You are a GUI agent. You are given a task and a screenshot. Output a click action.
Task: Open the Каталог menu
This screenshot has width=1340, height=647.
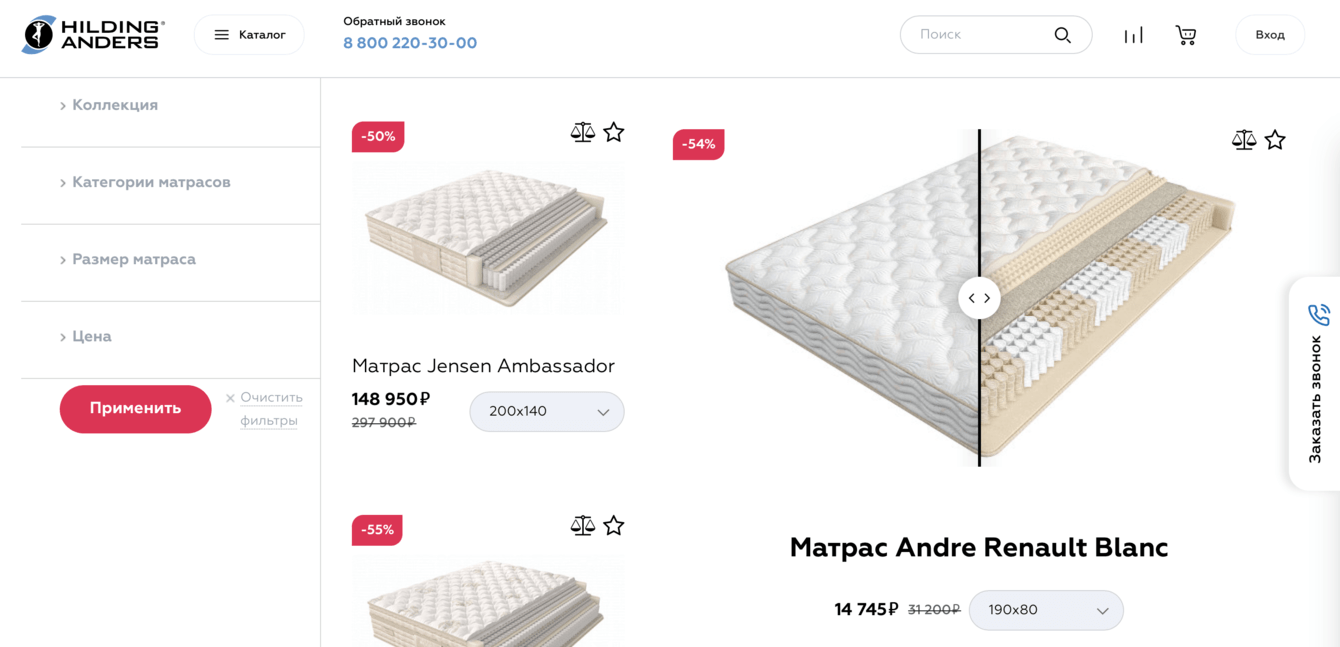tap(248, 34)
